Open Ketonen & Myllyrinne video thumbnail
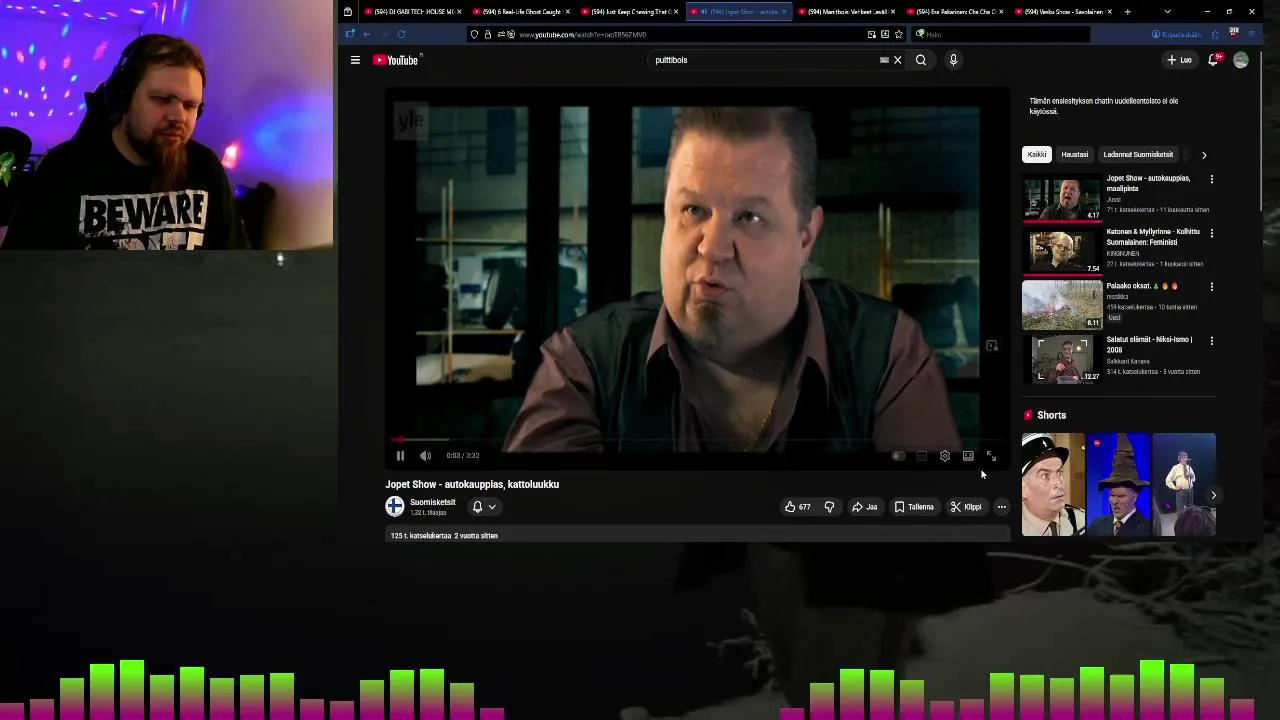 coord(1061,252)
